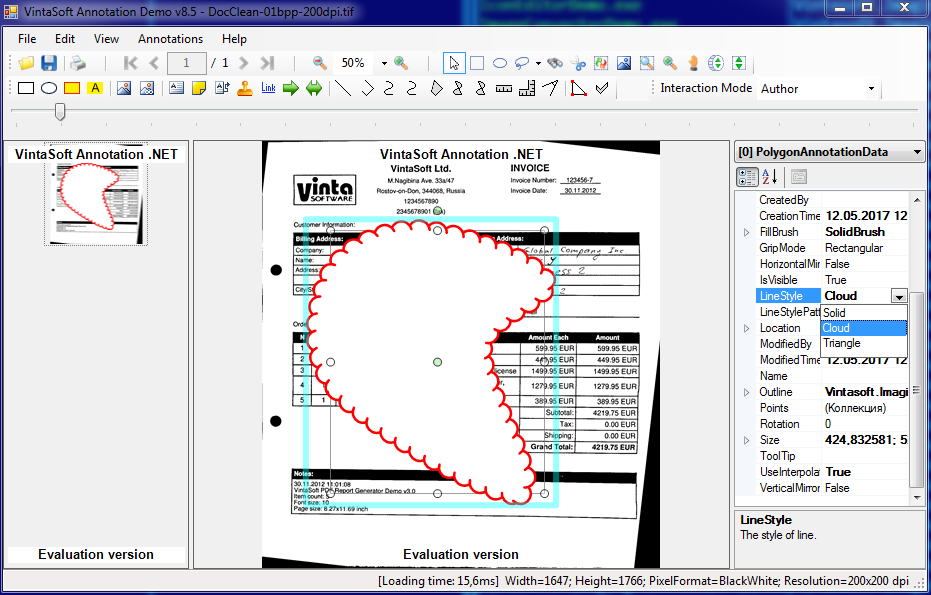This screenshot has width=931, height=595.
Task: Select Cloud in the line style list
Action: 864,328
